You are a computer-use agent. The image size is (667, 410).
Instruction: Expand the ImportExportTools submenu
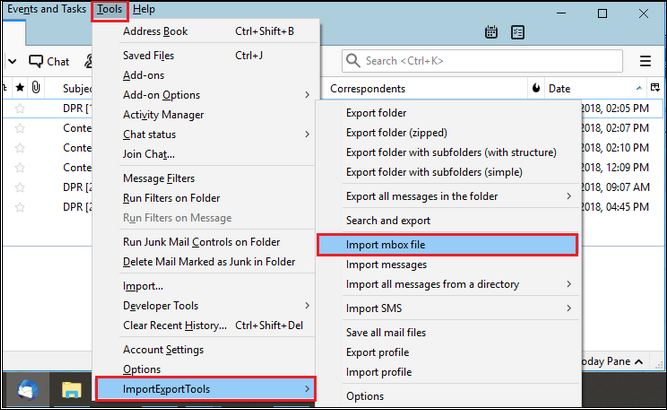pos(206,389)
